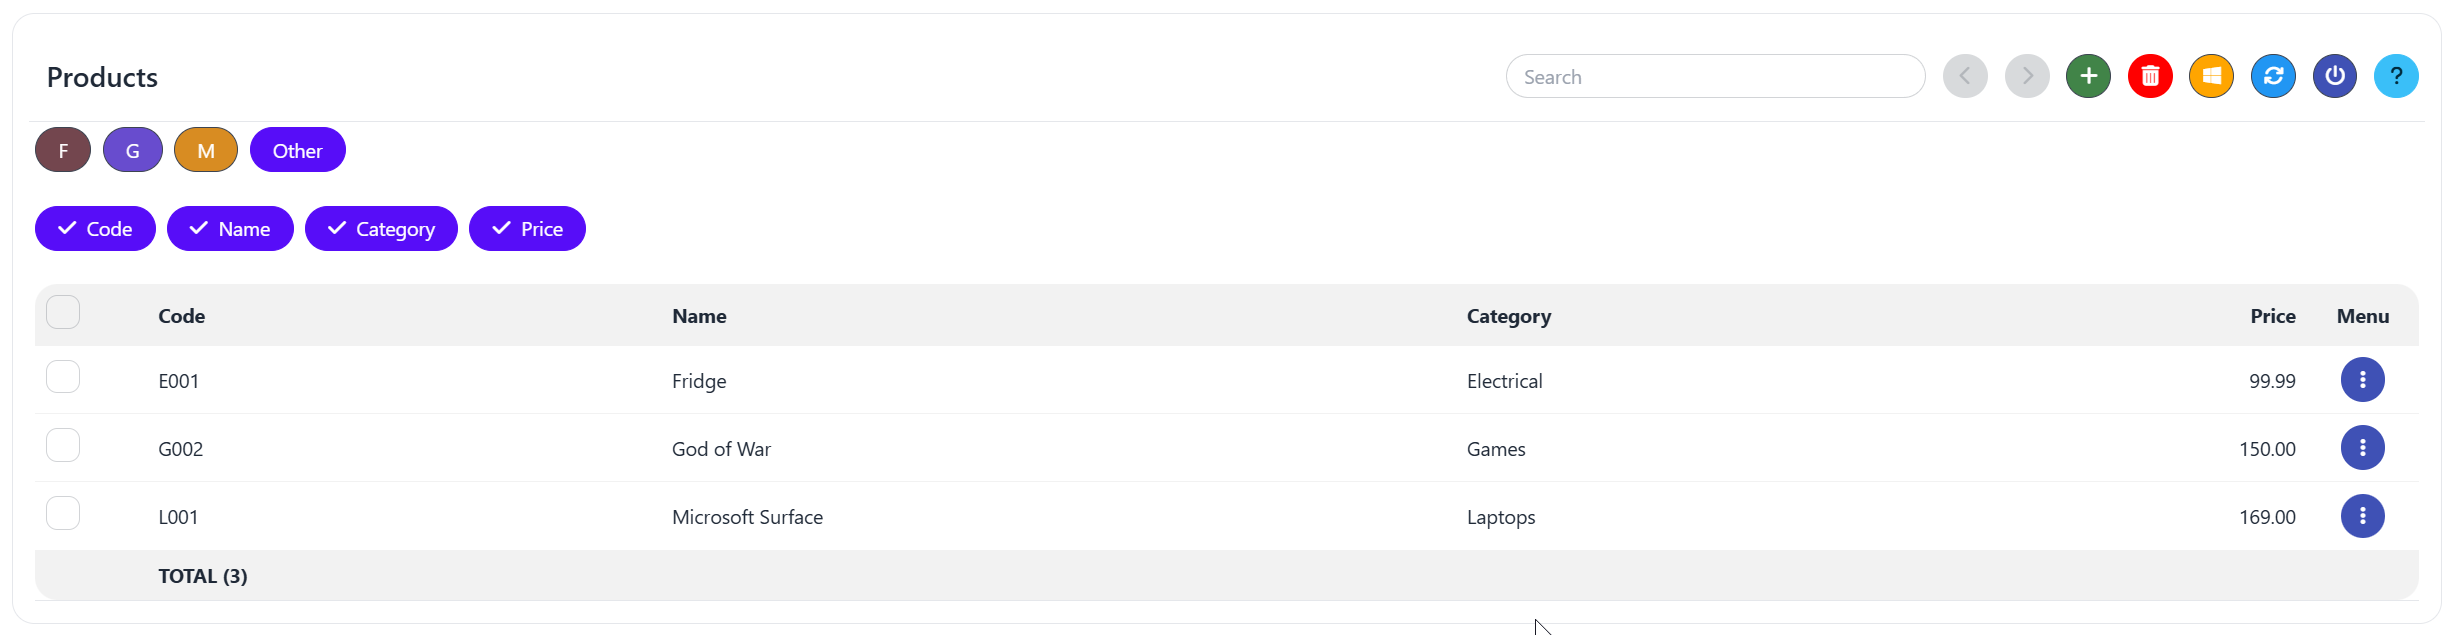Click the blue refresh icon

click(x=2273, y=76)
